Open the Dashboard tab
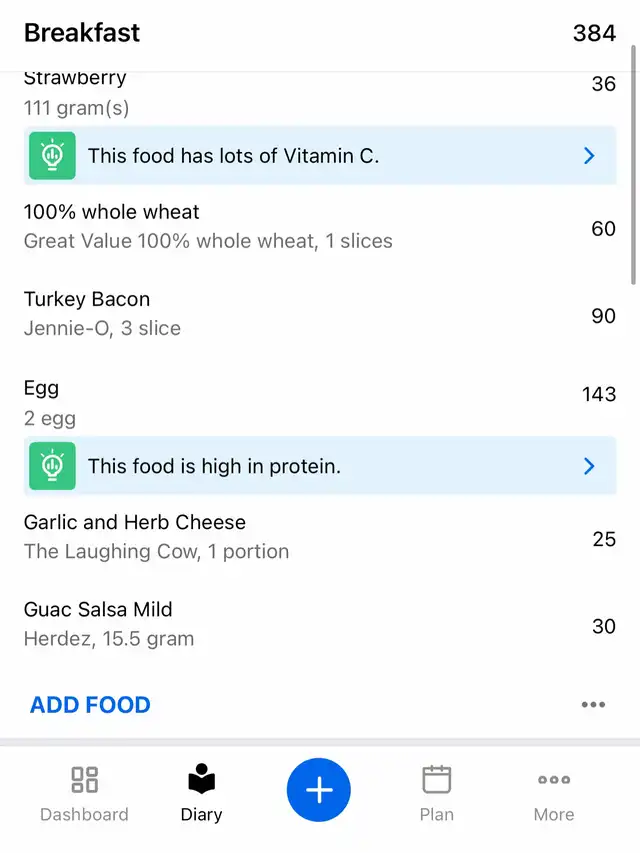Screen dimensions: 640x853 [x=84, y=794]
